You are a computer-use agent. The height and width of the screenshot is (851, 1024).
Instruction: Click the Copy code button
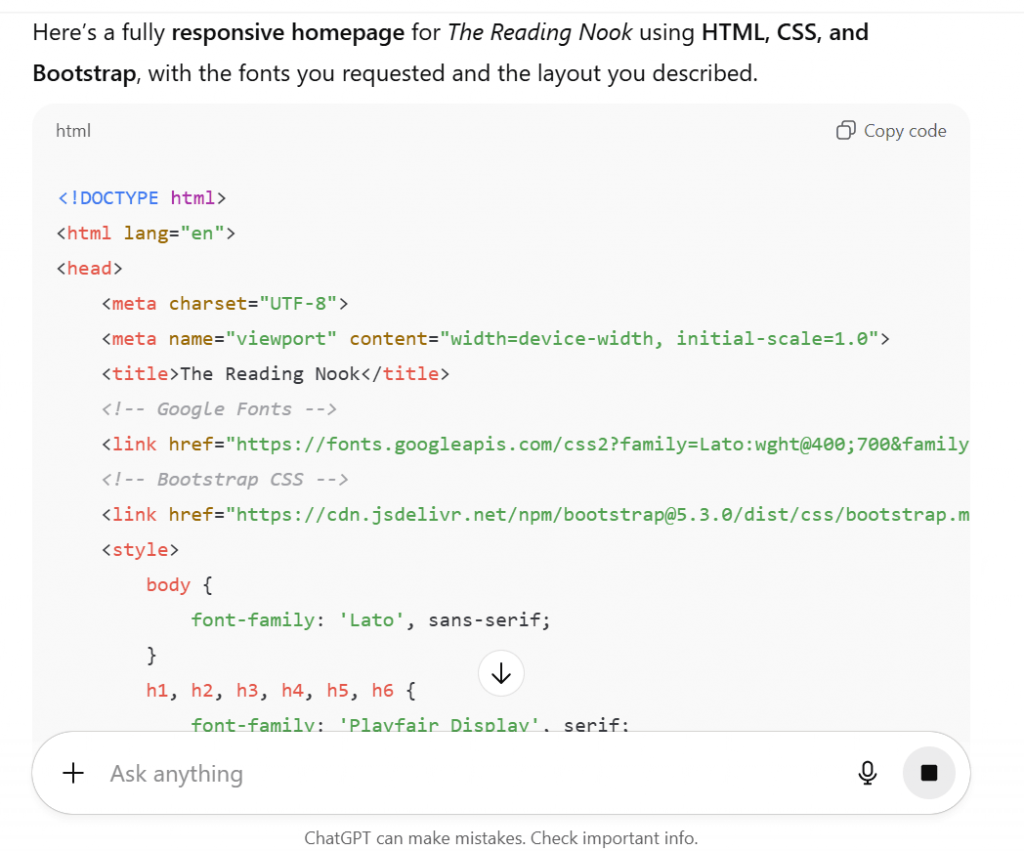(x=890, y=130)
